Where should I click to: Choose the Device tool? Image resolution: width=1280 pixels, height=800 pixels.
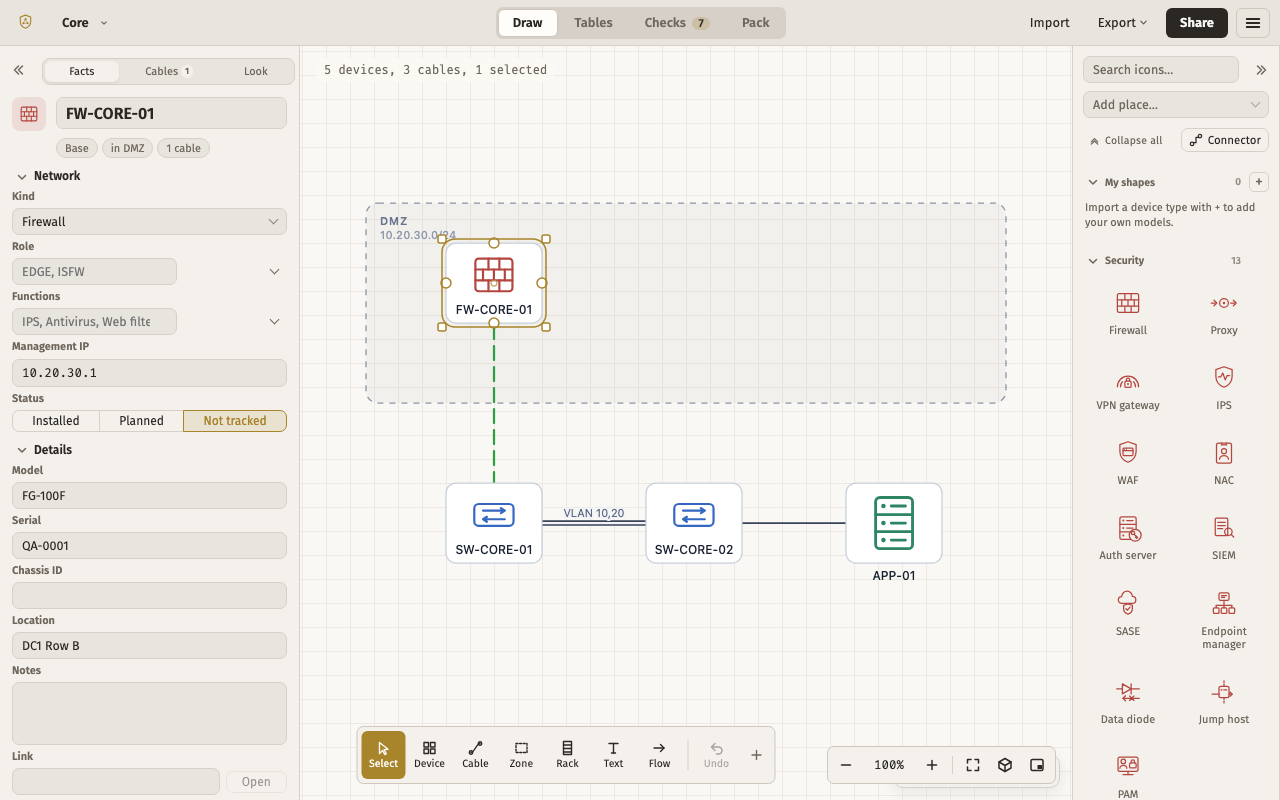[x=429, y=754]
